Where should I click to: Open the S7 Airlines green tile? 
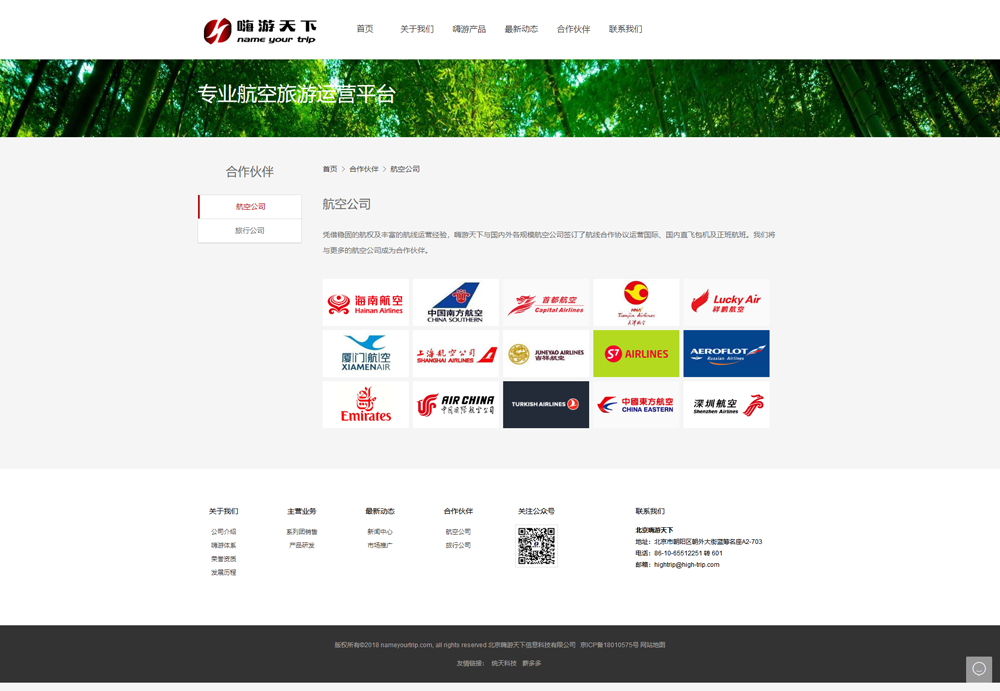(x=636, y=354)
